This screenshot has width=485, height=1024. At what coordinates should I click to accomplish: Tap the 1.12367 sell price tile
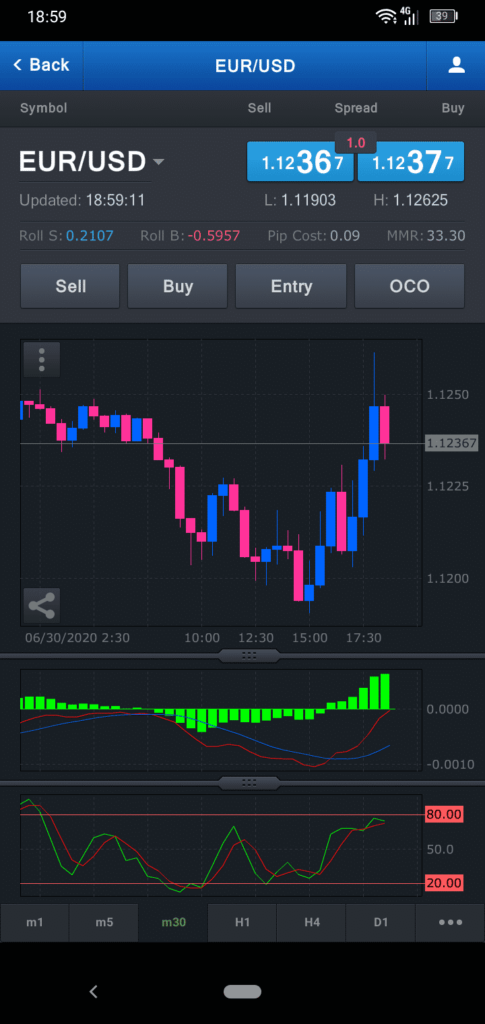tap(300, 162)
